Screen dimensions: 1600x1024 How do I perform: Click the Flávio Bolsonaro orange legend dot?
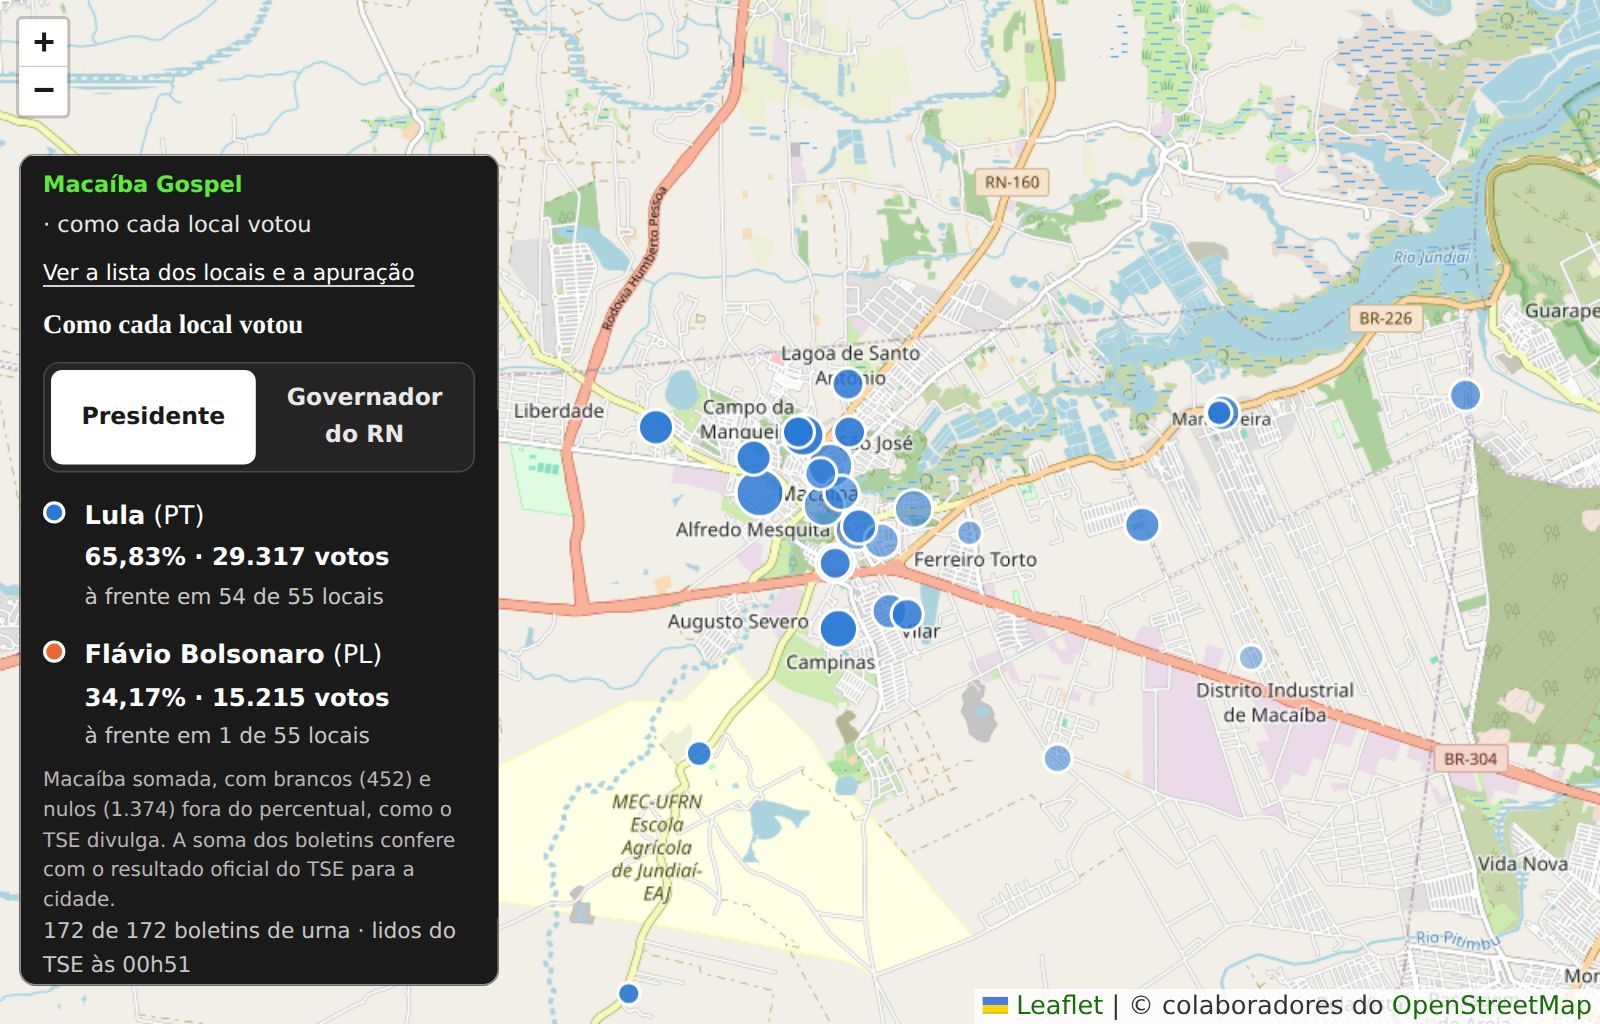click(54, 652)
